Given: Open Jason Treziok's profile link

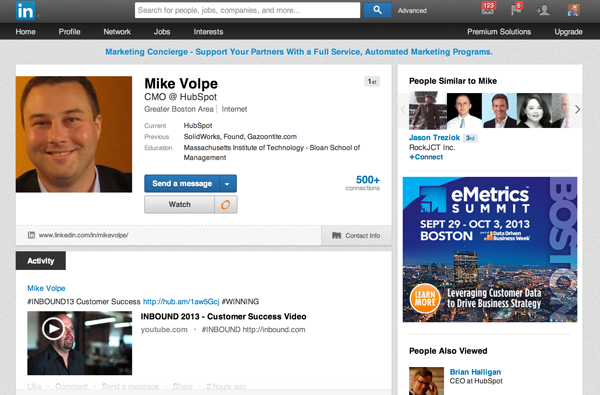Looking at the screenshot, I should pyautogui.click(x=434, y=137).
